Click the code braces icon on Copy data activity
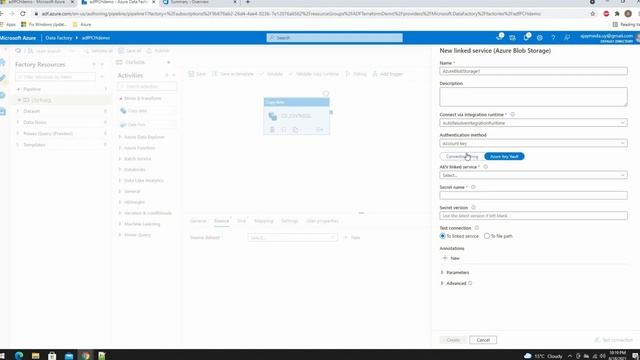Viewport: 640px width, 360px height. coord(284,129)
